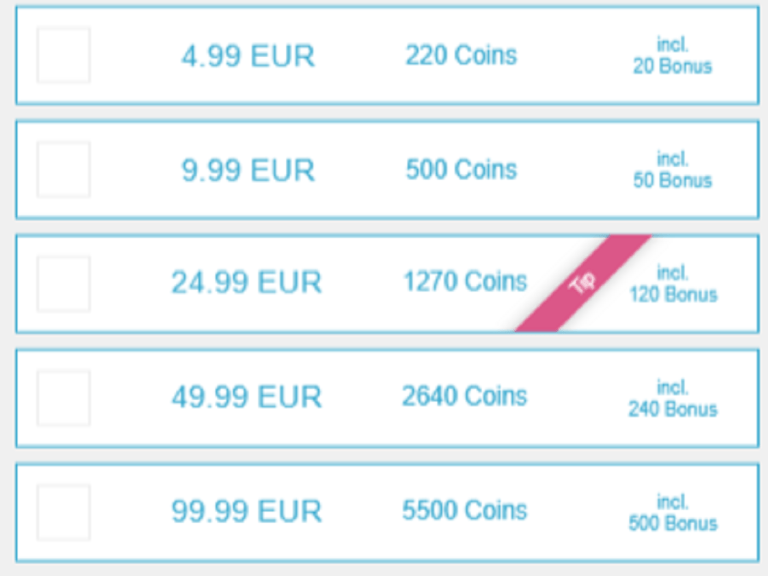The image size is (768, 576).
Task: Click the incl. 20 Bonus text
Action: pyautogui.click(x=672, y=56)
